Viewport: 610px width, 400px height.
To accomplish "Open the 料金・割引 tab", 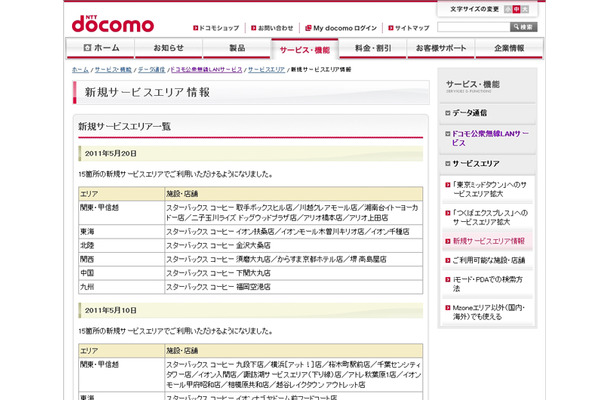I will 373,48.
